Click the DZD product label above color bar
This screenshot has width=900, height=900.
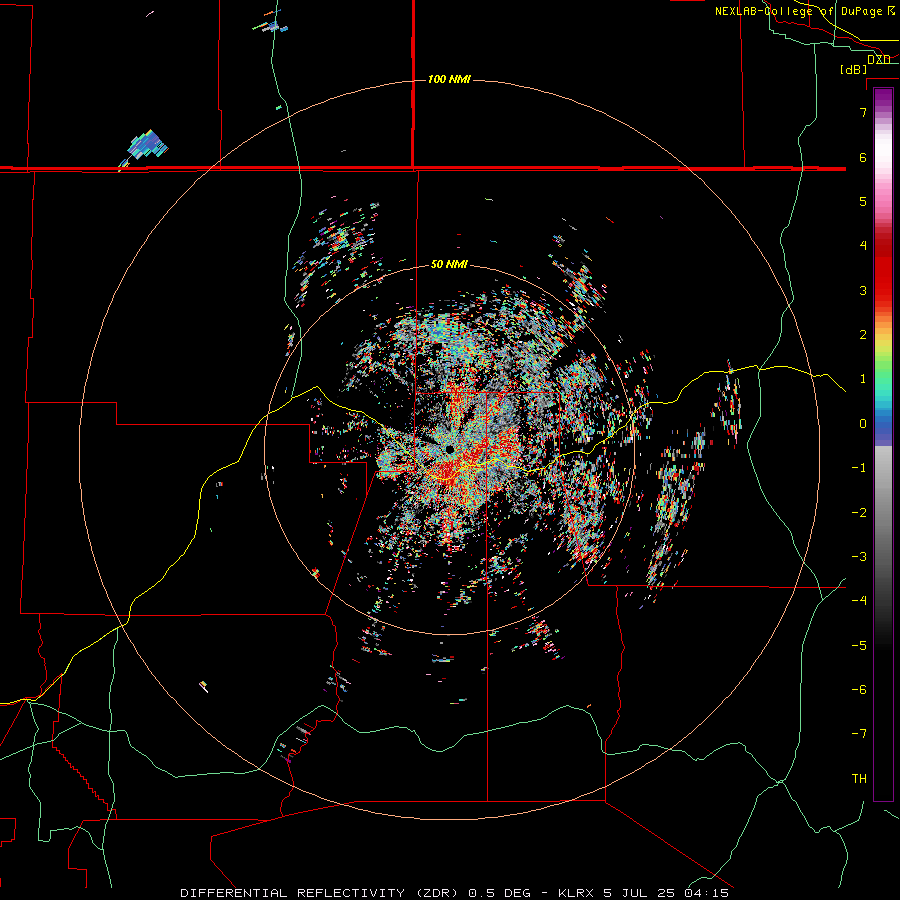[x=878, y=60]
